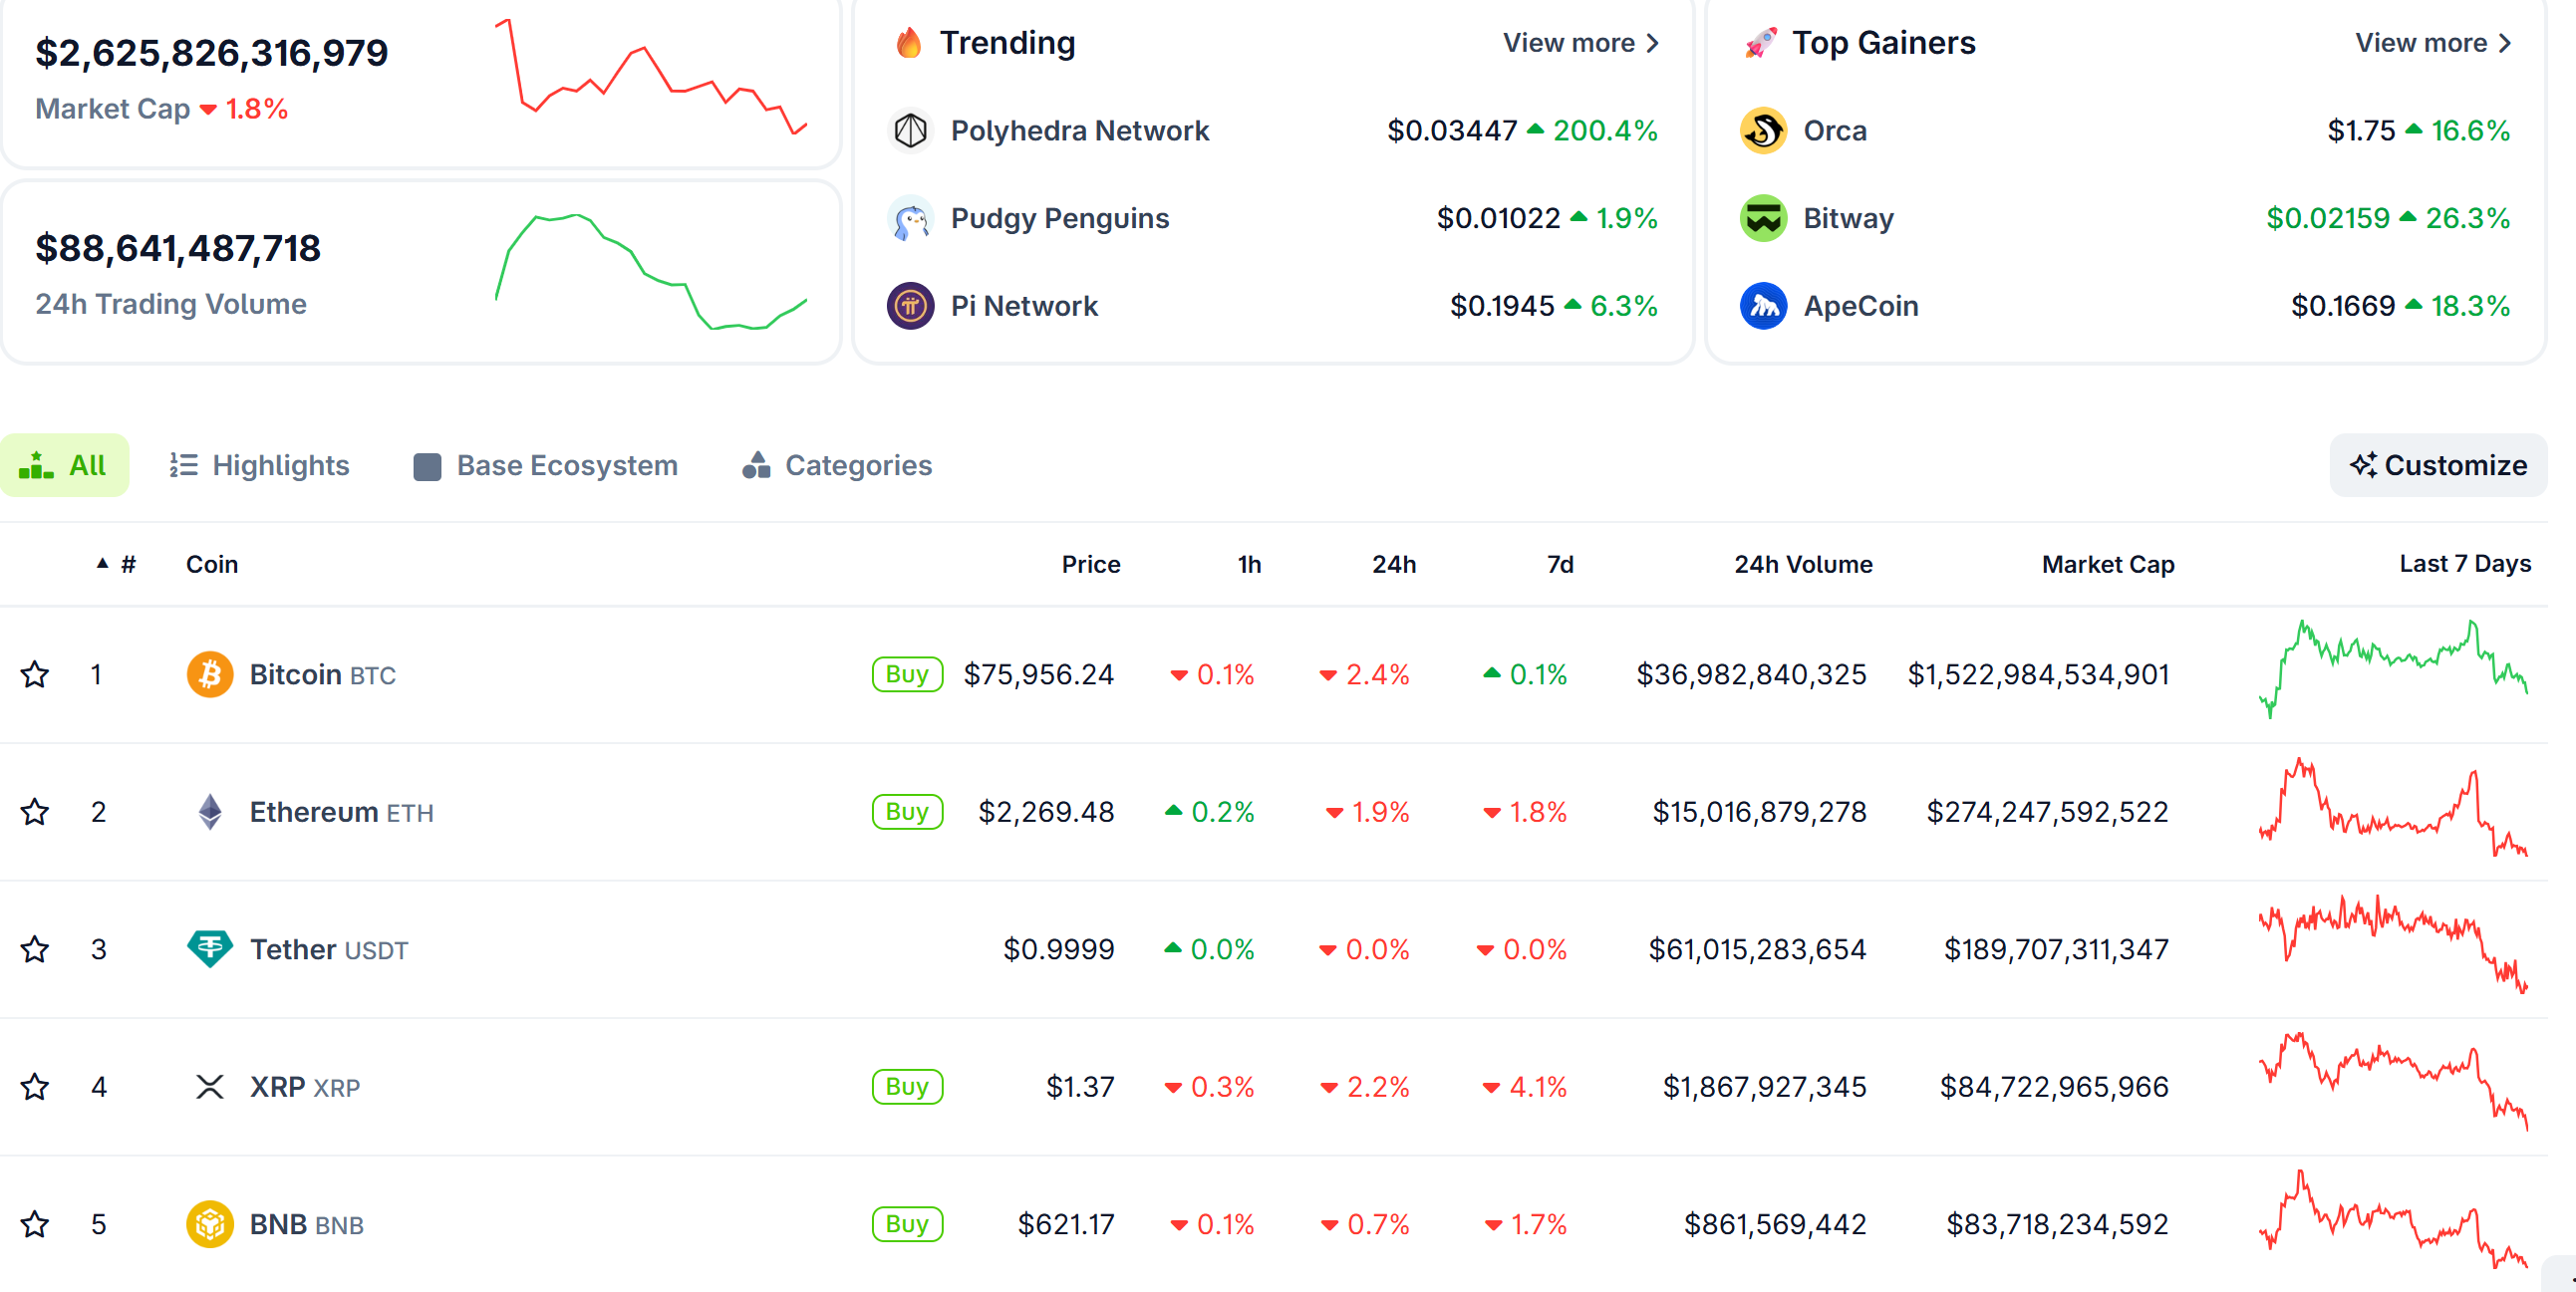Viewport: 2576px width, 1292px height.
Task: Click the Orca icon under Top Gainers
Action: pyautogui.click(x=1764, y=130)
